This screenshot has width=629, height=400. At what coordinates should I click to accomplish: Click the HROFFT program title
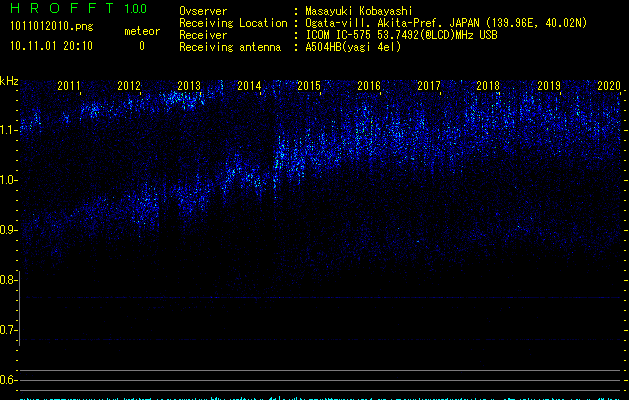coord(62,8)
